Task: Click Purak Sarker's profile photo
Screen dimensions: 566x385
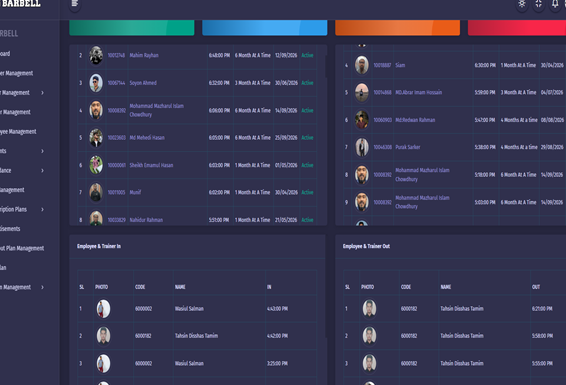Action: pyautogui.click(x=362, y=147)
